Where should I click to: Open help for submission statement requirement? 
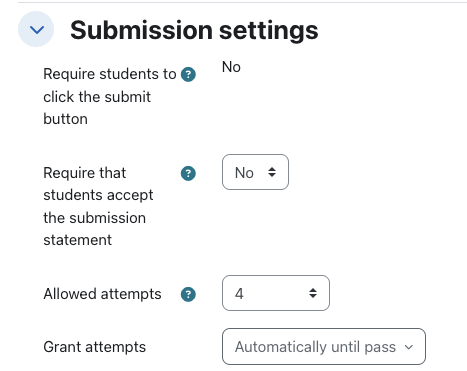tap(188, 173)
